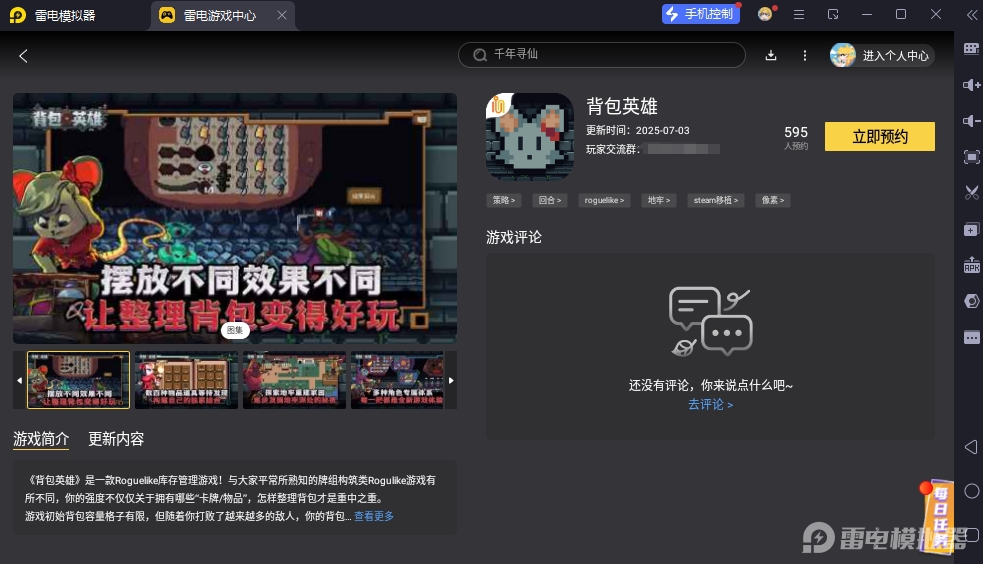The image size is (983, 564).
Task: Expand description with 查看更多
Action: [x=374, y=516]
